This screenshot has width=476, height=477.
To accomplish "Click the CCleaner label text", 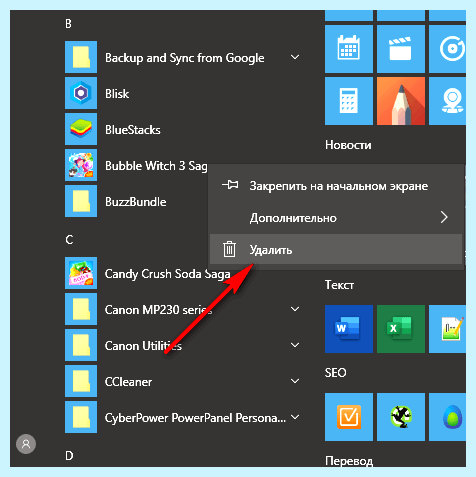I will (x=128, y=382).
